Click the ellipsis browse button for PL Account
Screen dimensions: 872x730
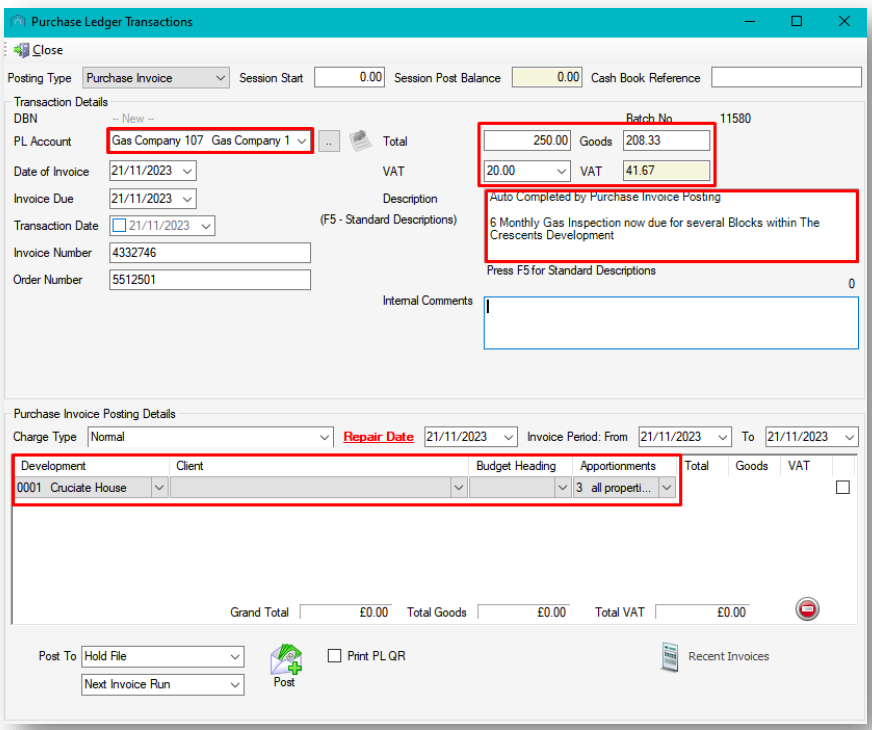330,142
